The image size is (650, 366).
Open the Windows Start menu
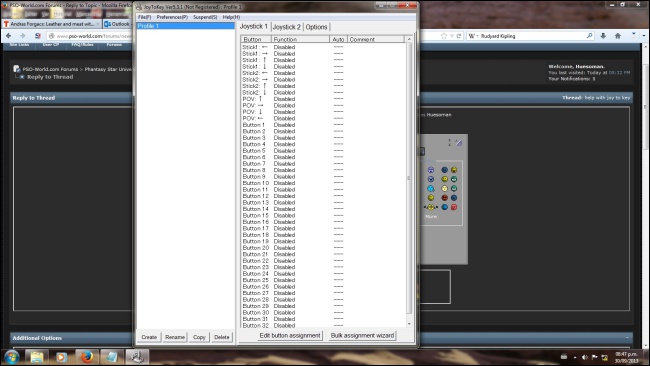[x=12, y=356]
